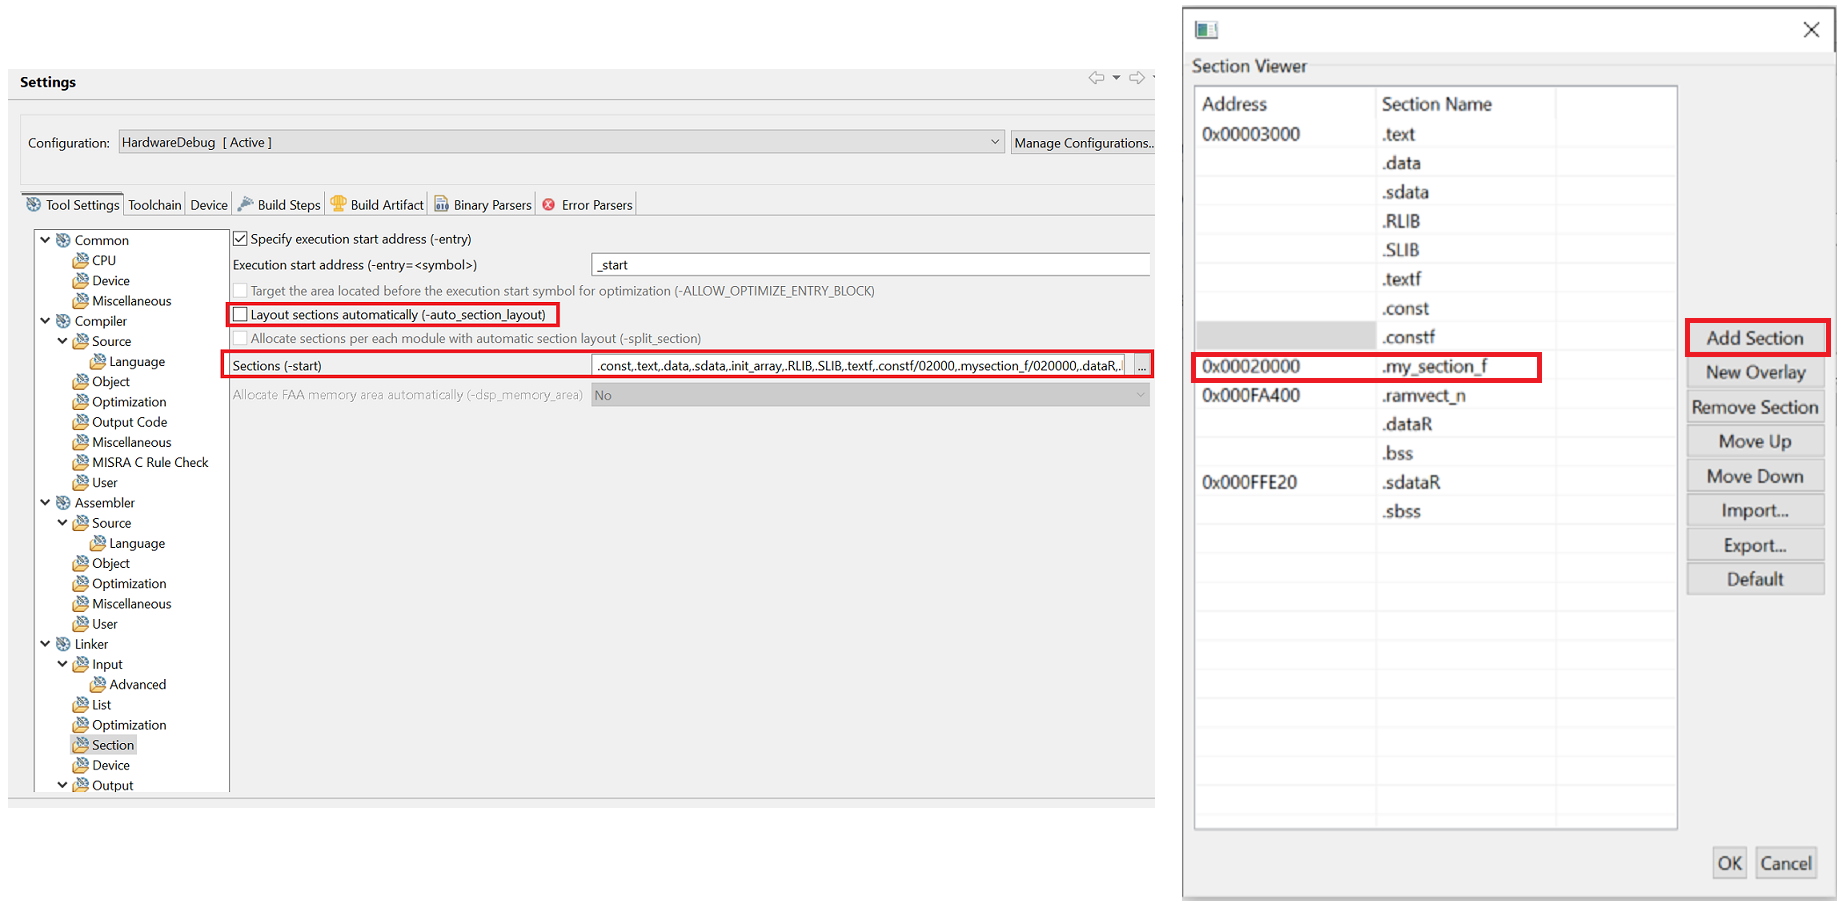Click the Build Steps tab icon

click(x=245, y=204)
